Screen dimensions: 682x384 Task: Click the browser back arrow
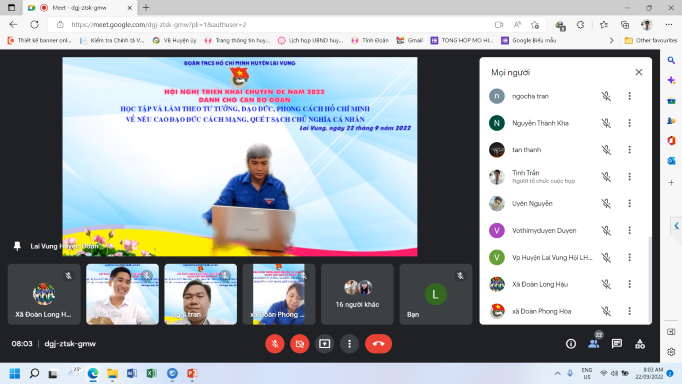point(13,25)
